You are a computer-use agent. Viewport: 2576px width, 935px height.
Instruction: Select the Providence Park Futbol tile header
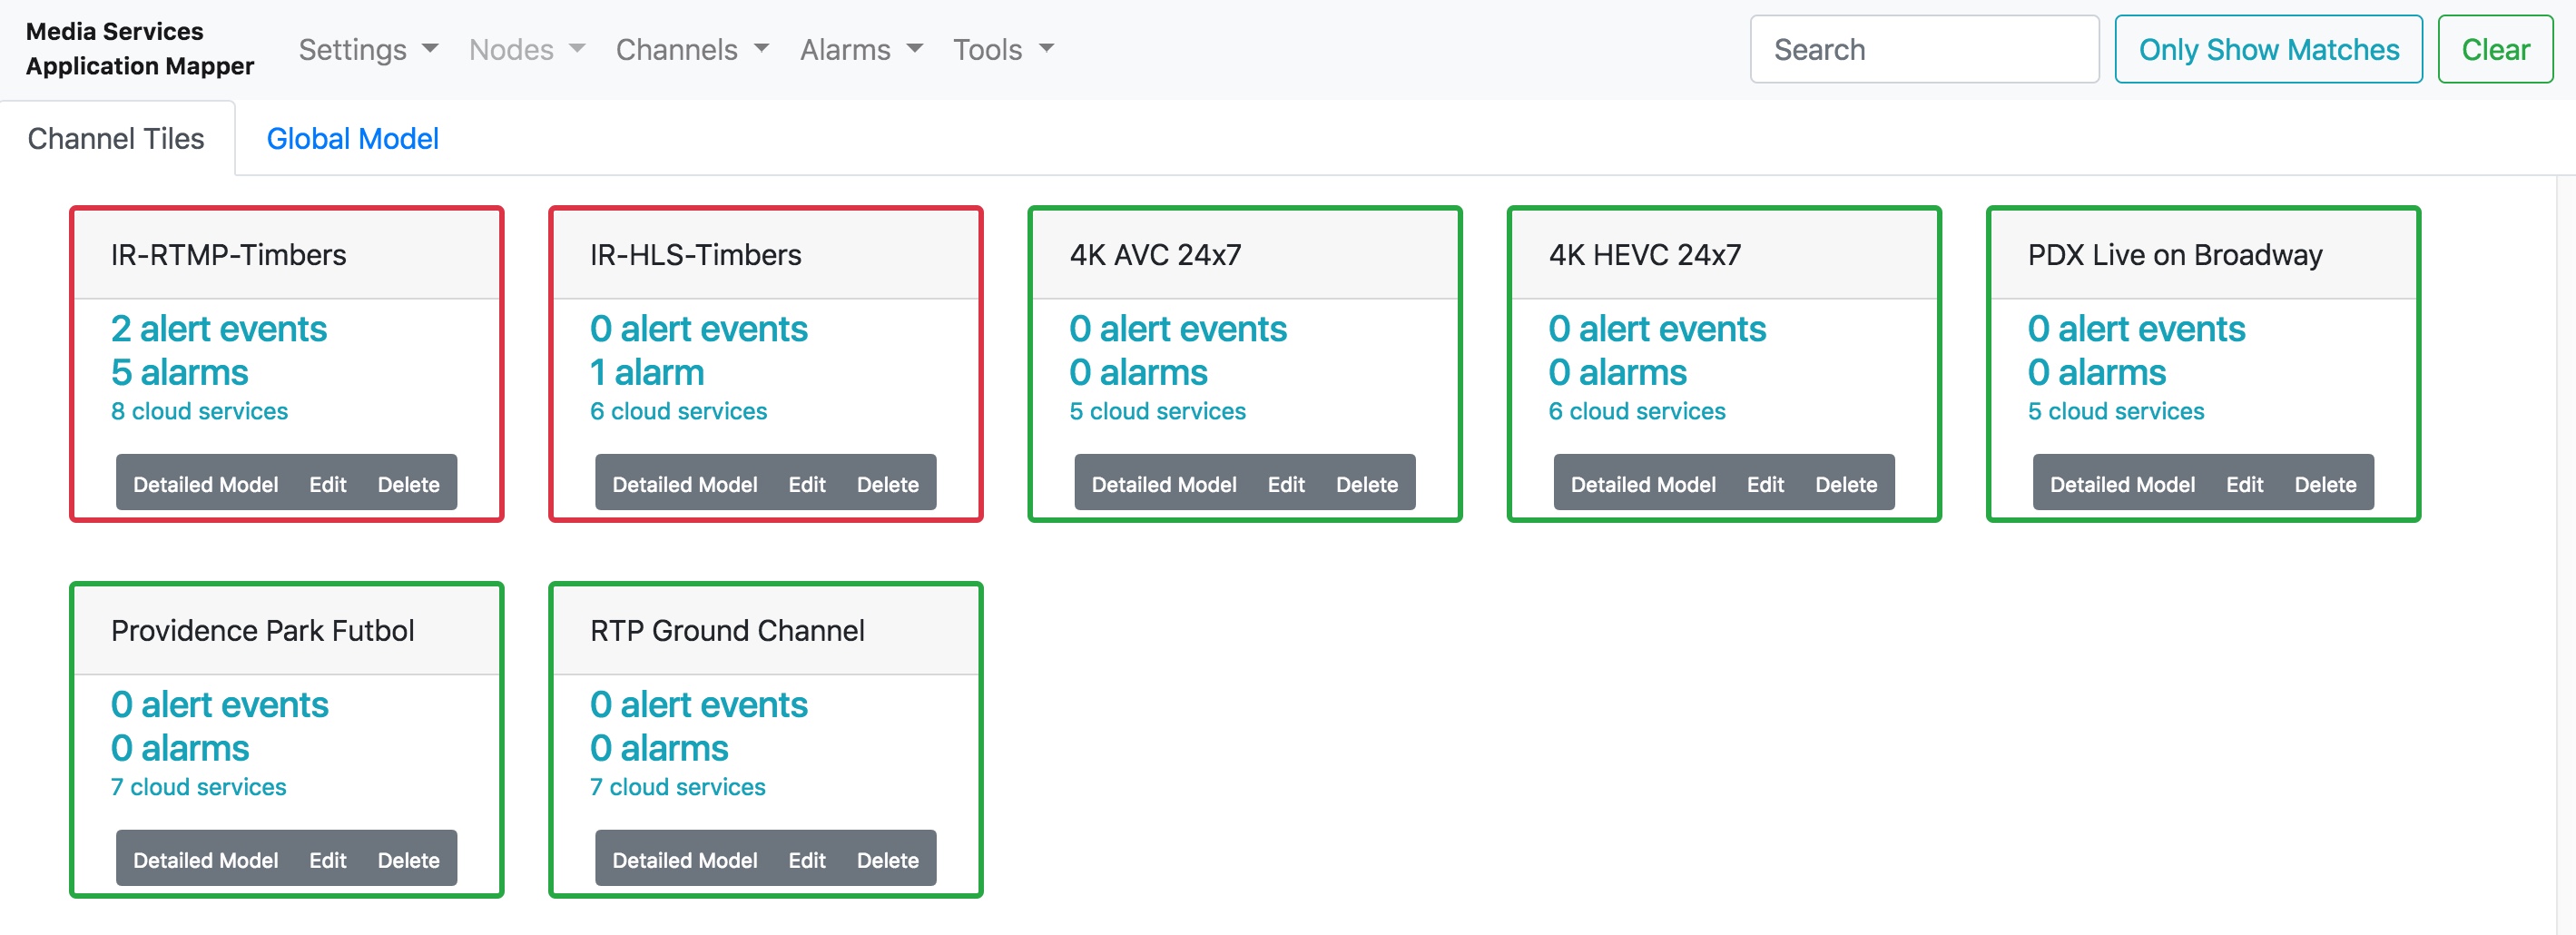click(x=287, y=631)
